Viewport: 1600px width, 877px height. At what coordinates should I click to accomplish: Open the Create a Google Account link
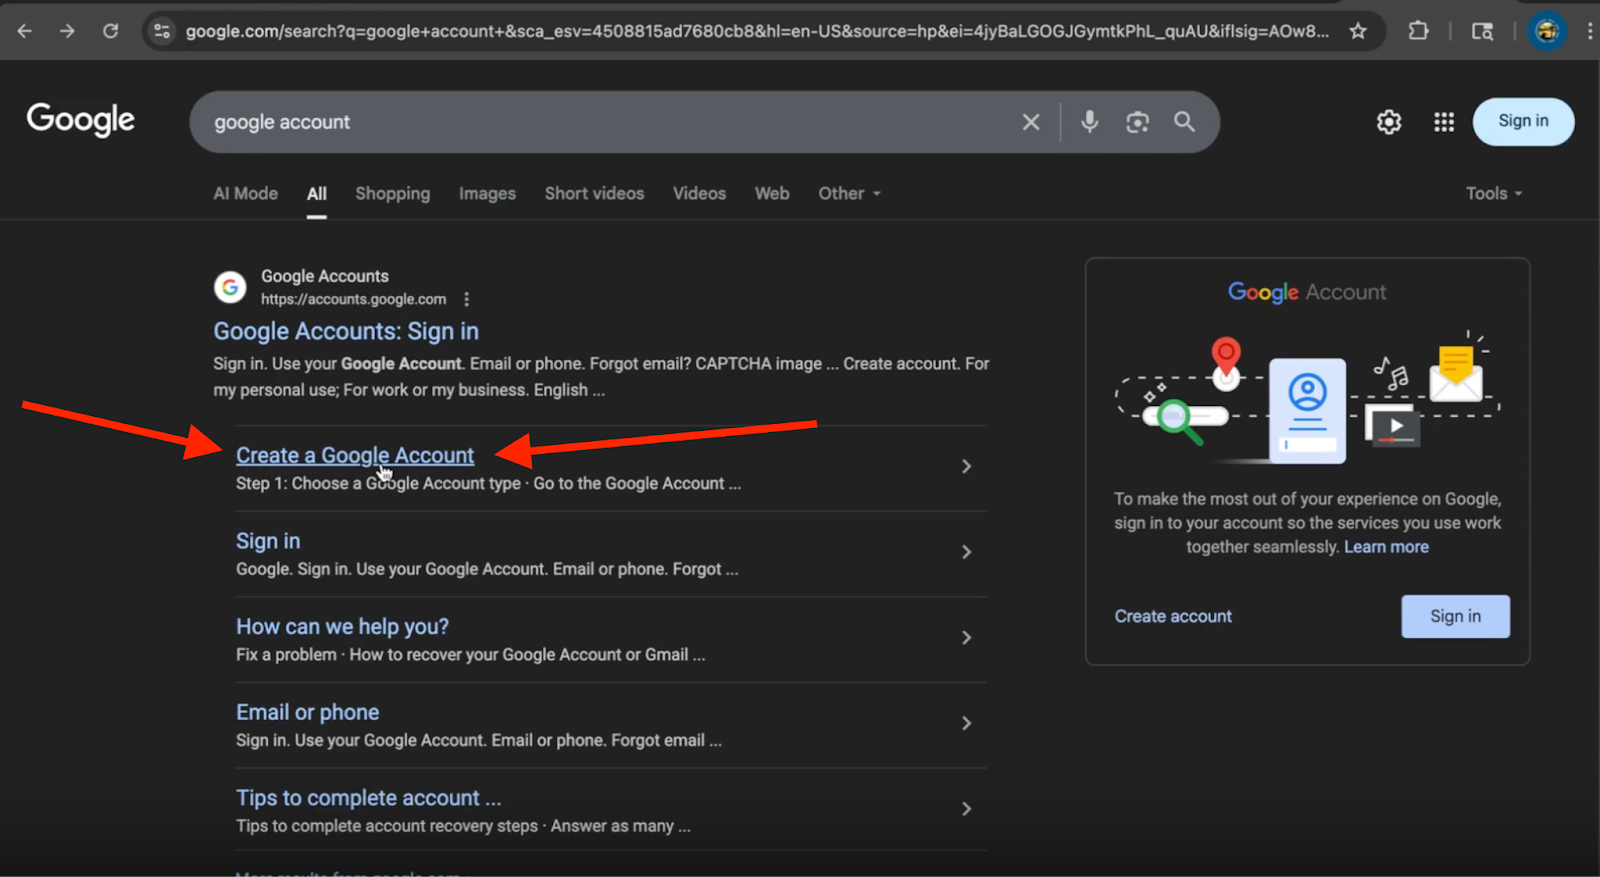click(355, 455)
